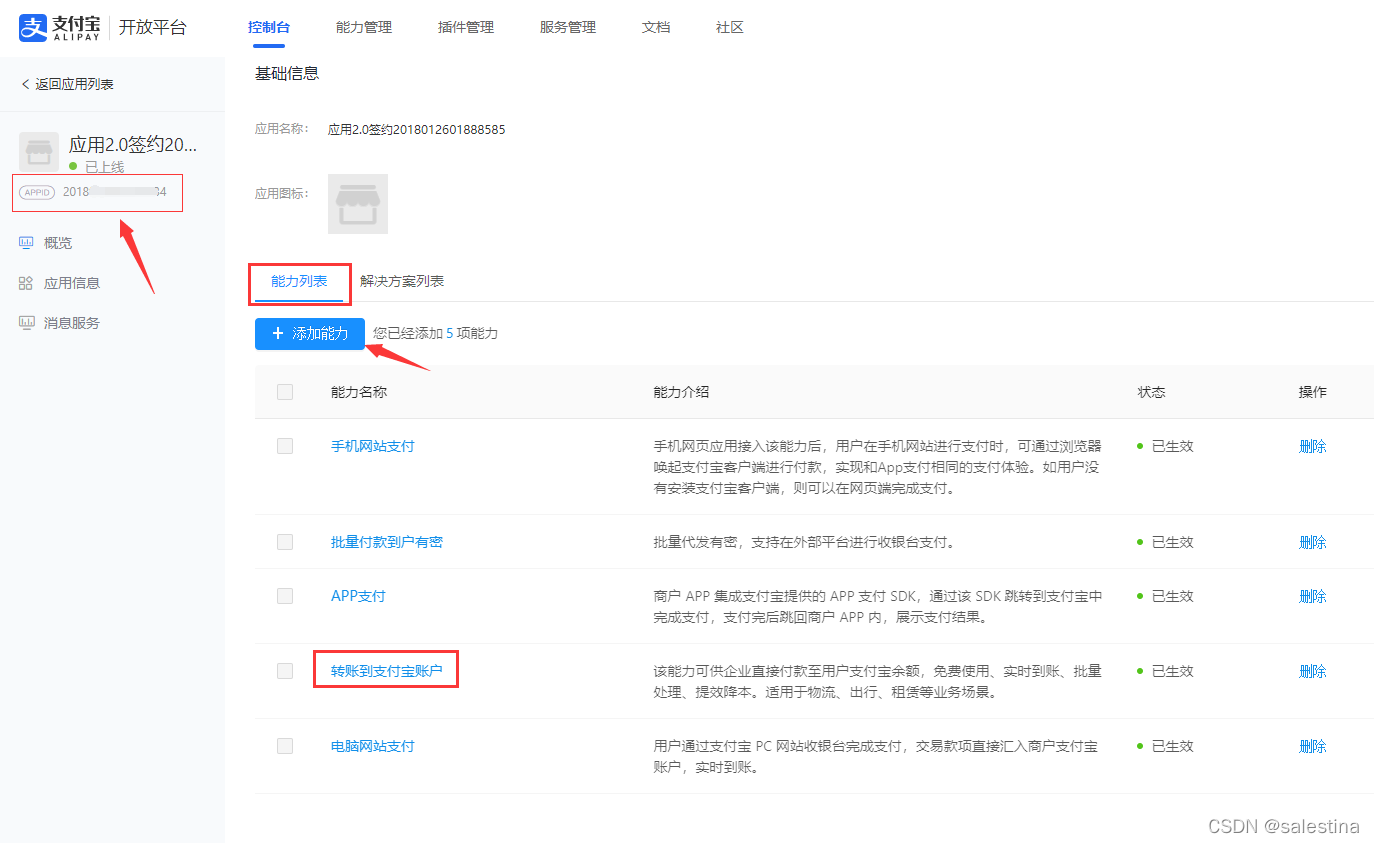Open the 电脑网站支付 capability link
Viewport: 1374px width, 843px height.
click(372, 746)
